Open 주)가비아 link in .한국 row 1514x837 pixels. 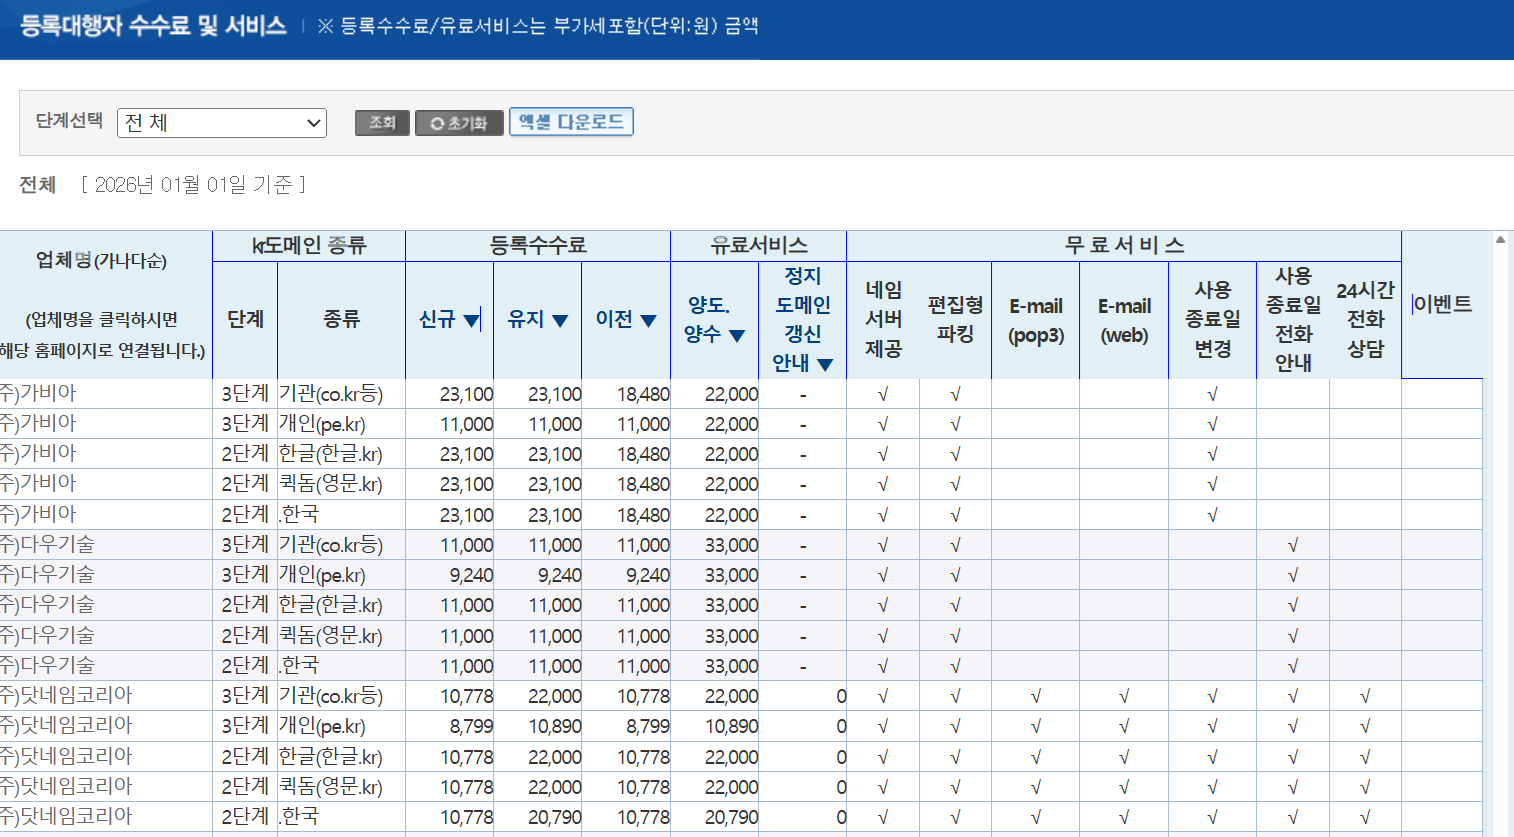pyautogui.click(x=38, y=514)
